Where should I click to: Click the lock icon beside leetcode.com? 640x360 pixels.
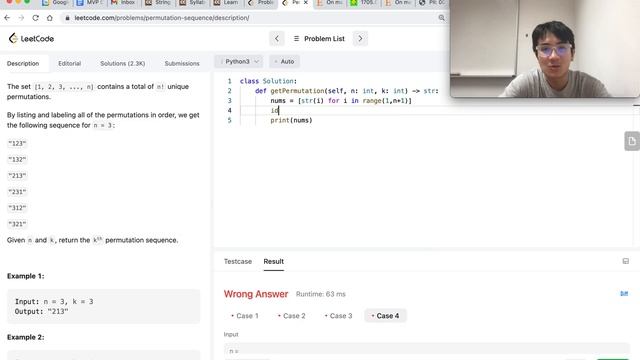67,18
